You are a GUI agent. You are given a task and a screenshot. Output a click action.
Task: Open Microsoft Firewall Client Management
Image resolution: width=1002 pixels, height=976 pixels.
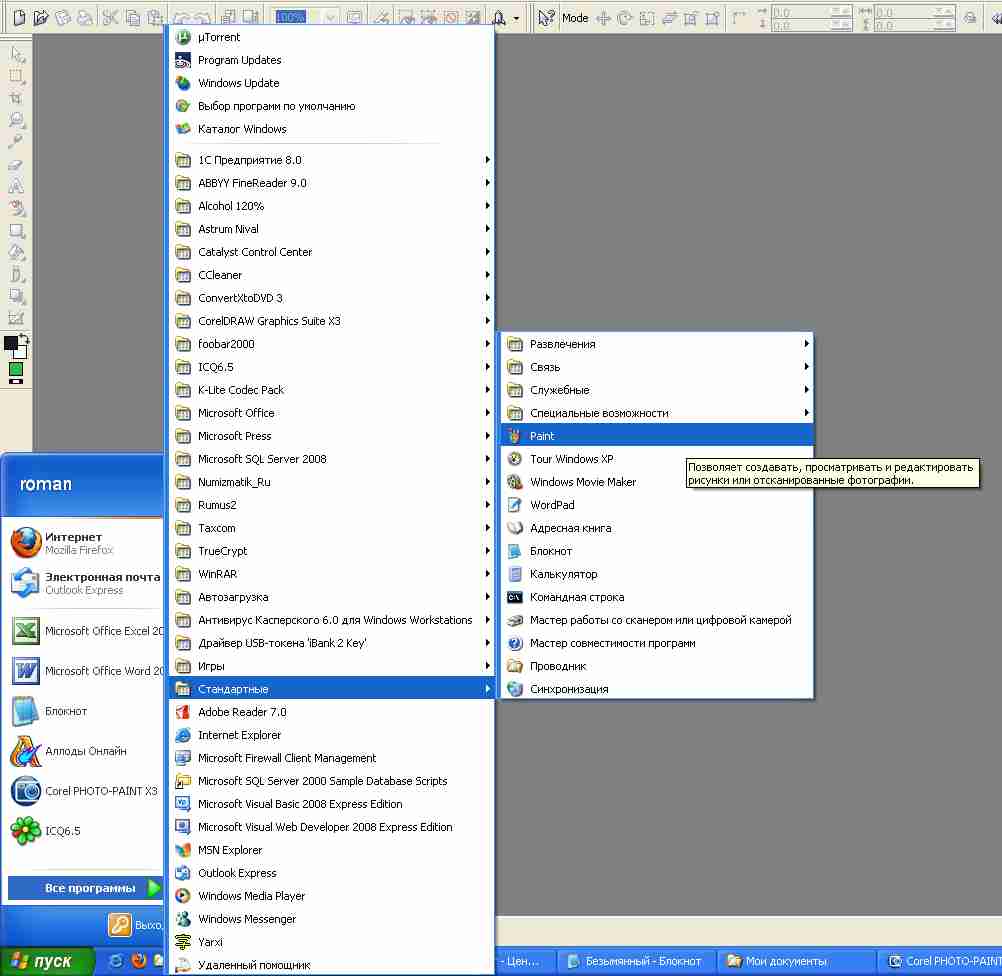point(331,758)
